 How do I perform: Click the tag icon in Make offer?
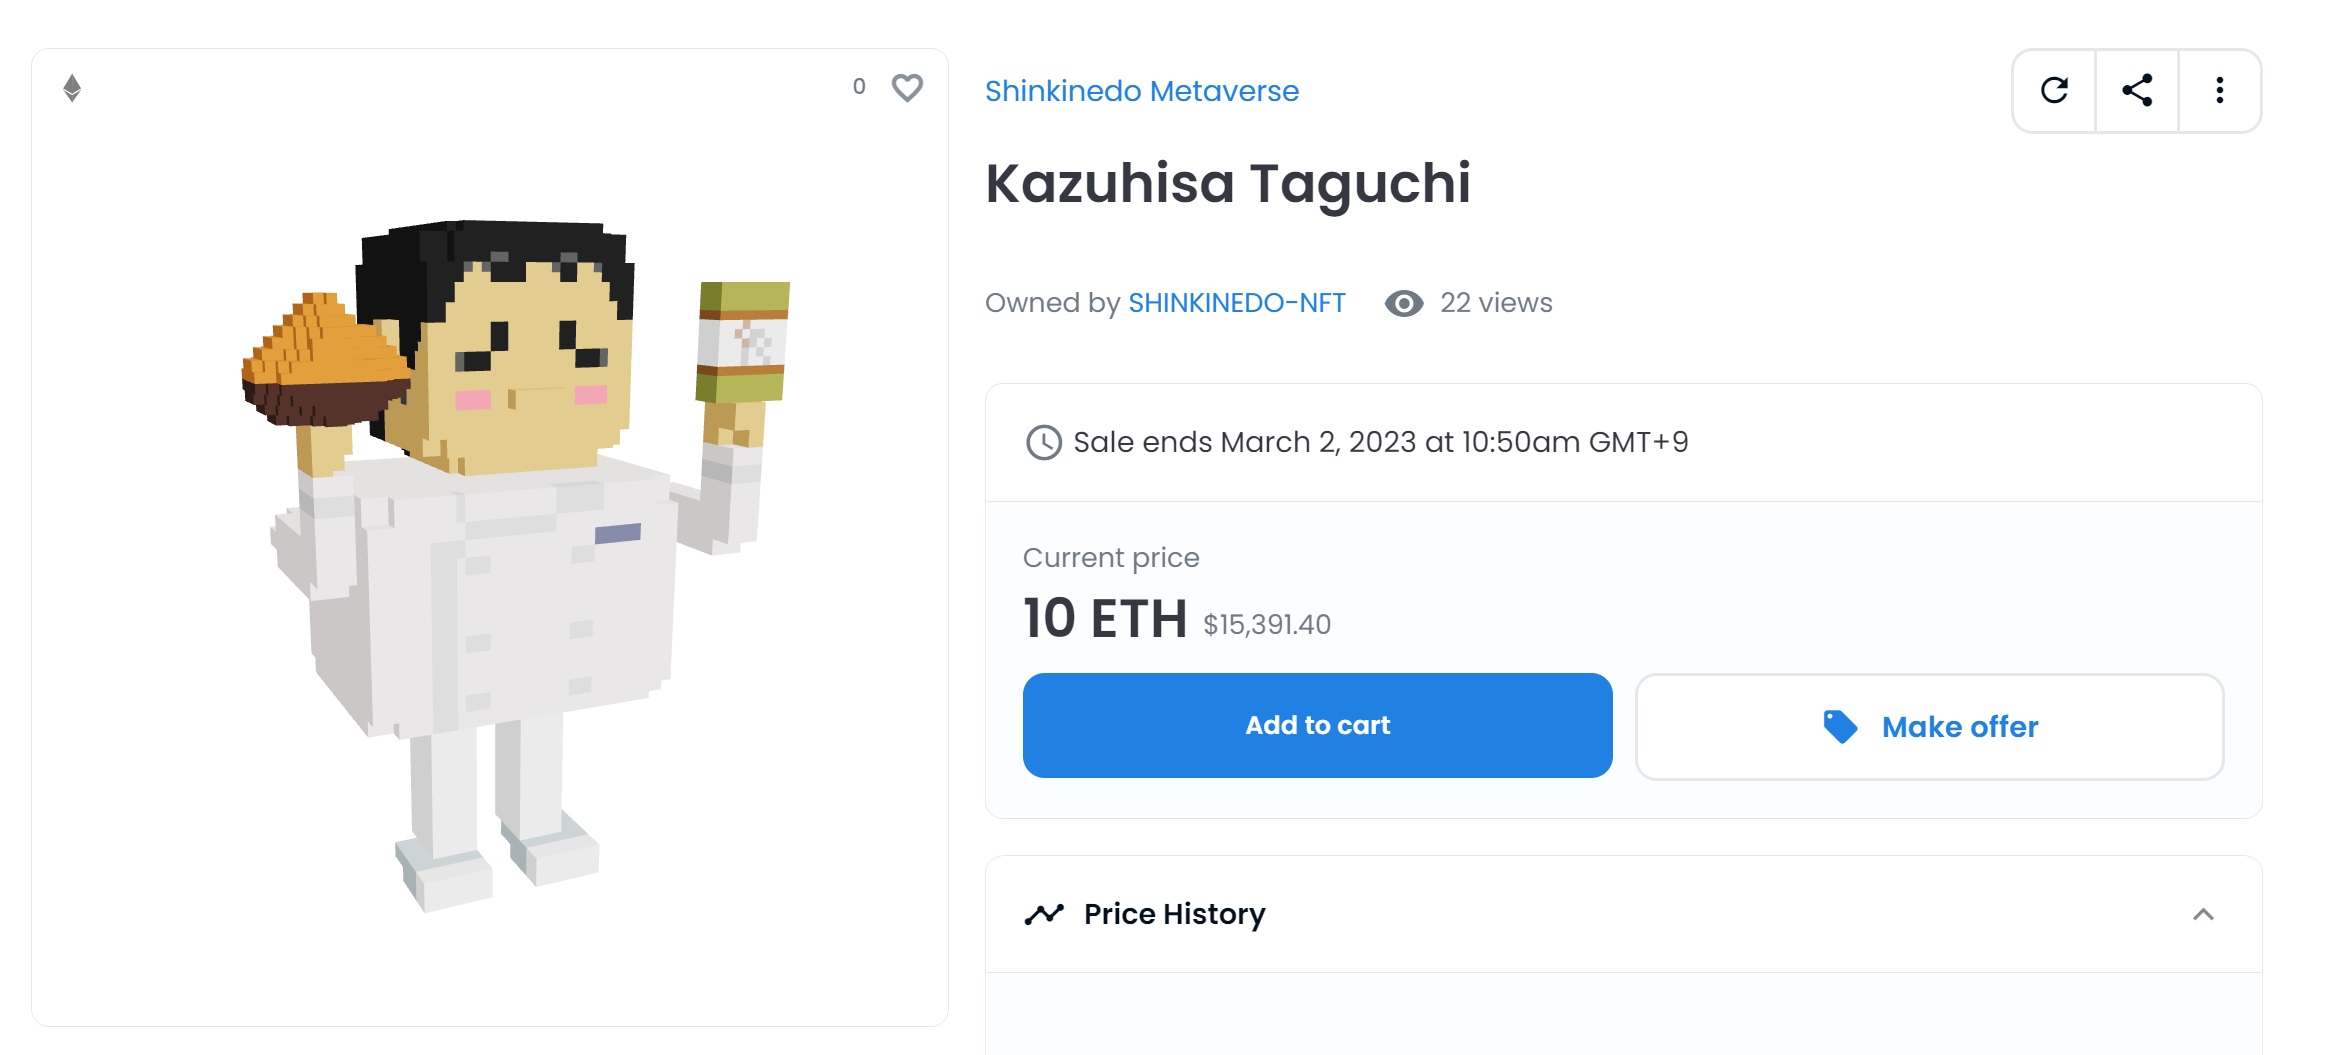[1839, 727]
